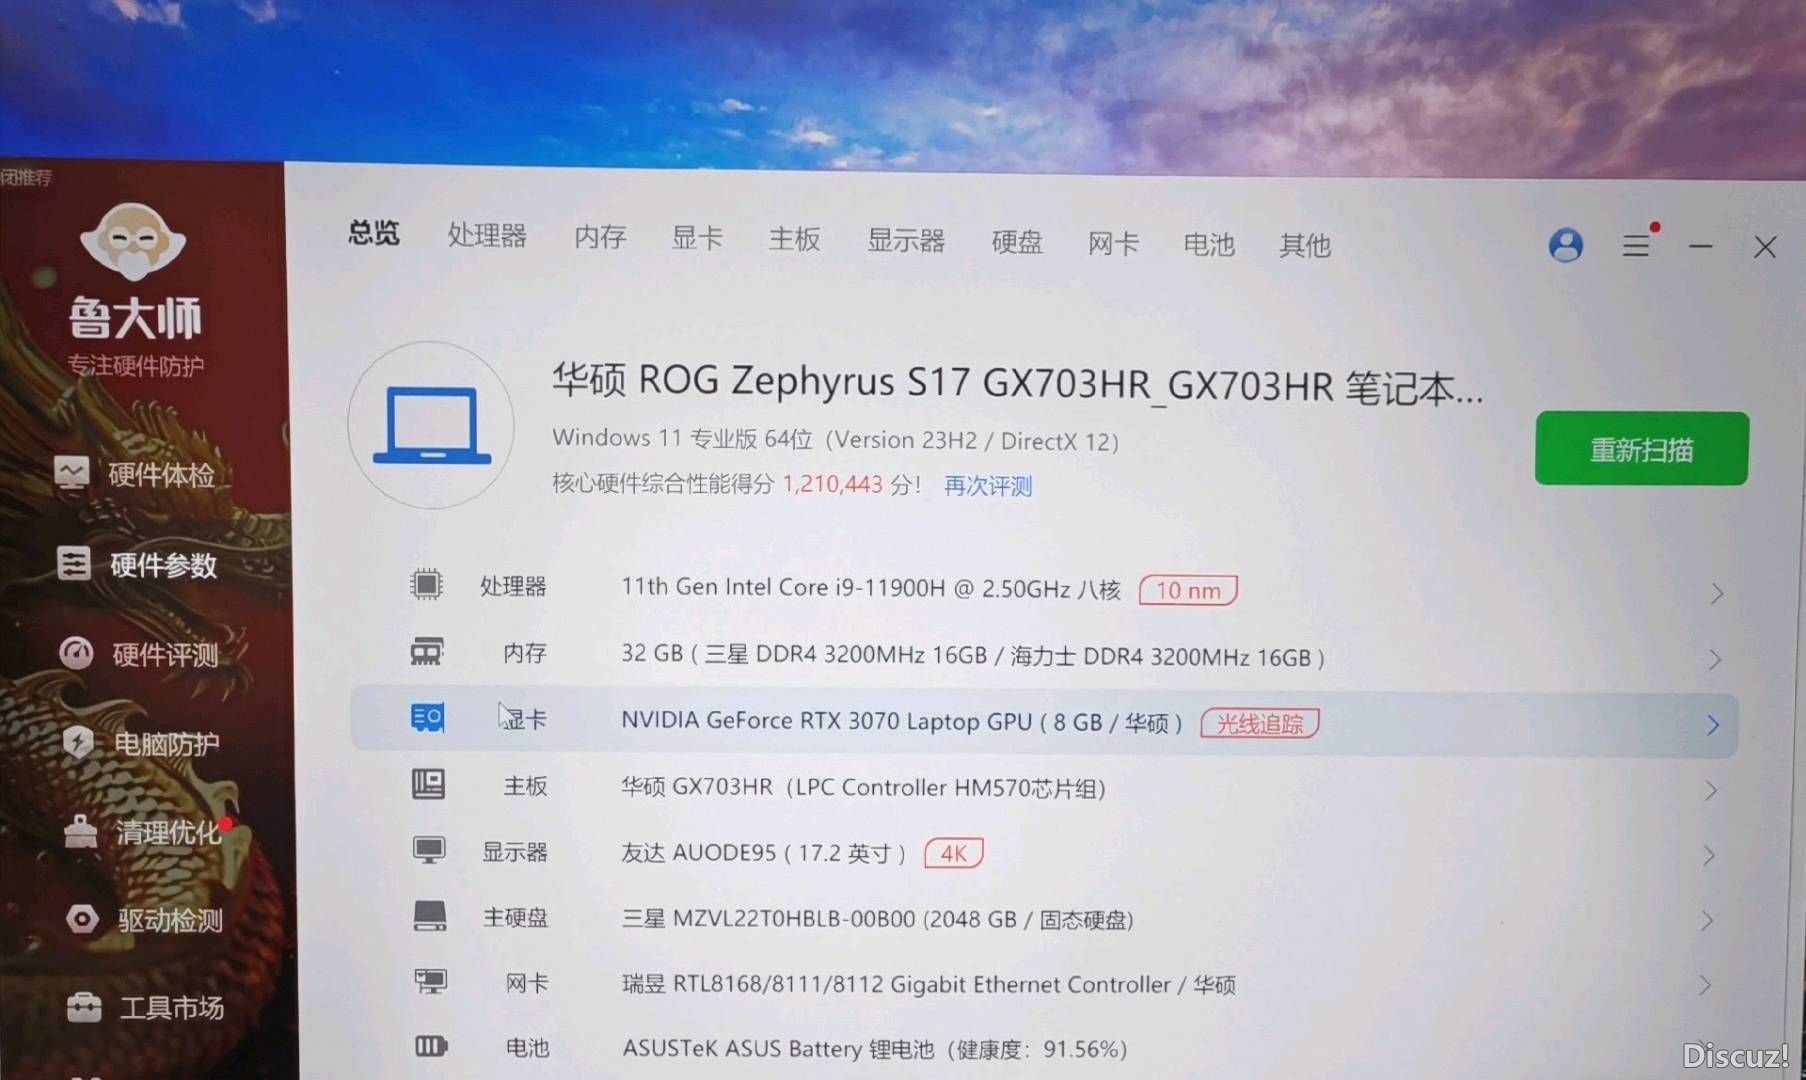
Task: Open the 硬件评测 gauge icon
Action: 77,653
